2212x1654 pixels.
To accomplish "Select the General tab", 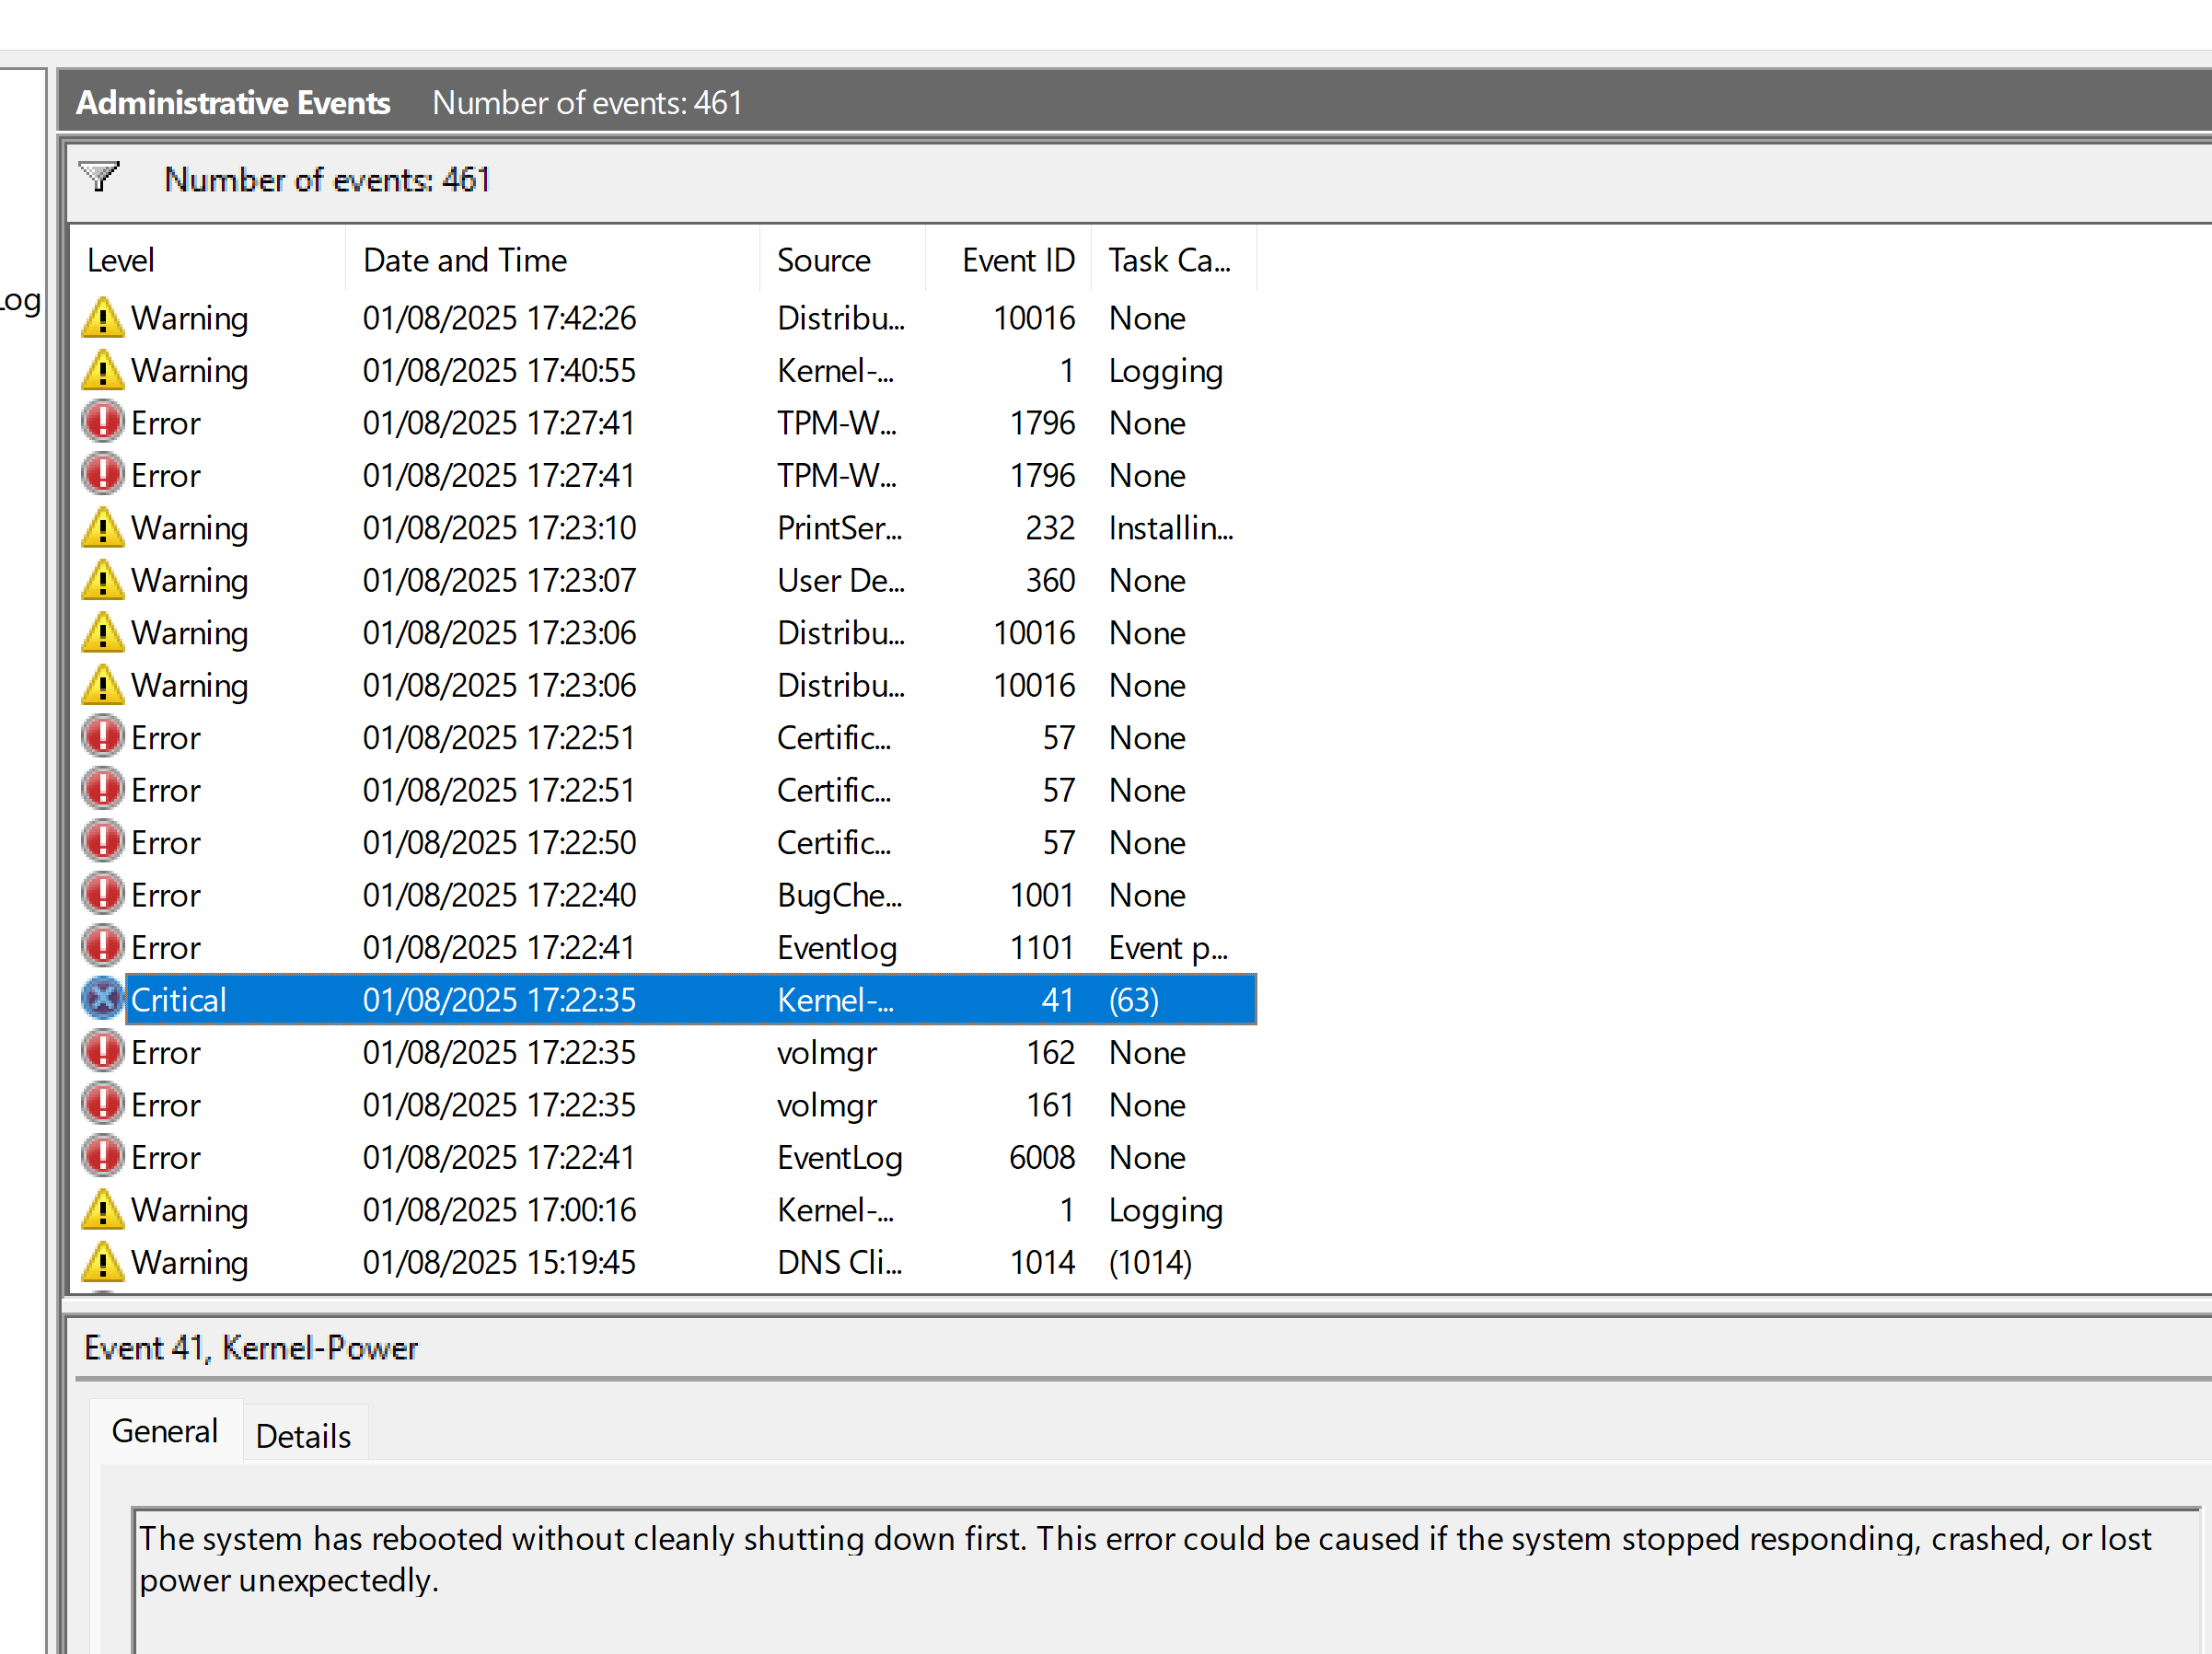I will tap(165, 1431).
